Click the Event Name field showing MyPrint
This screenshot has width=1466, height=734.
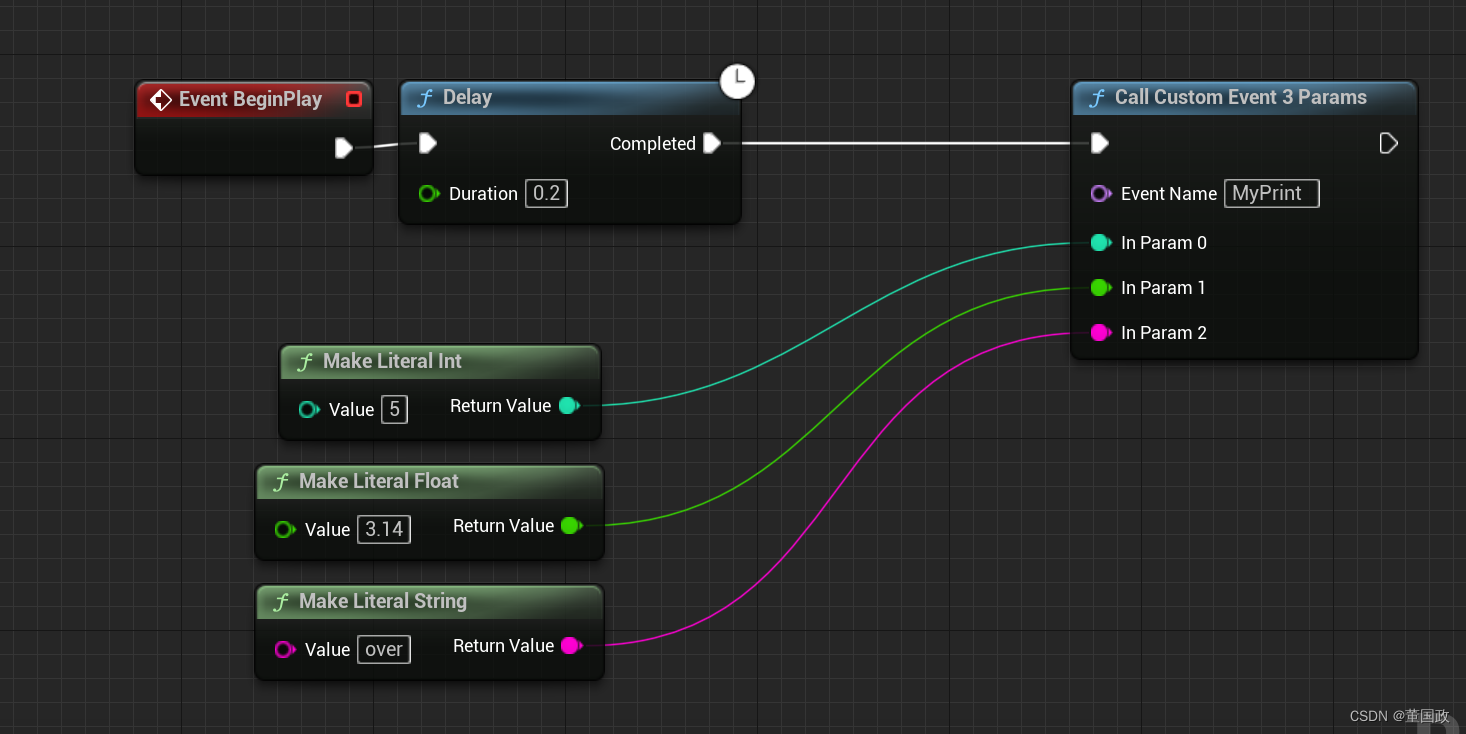point(1271,193)
